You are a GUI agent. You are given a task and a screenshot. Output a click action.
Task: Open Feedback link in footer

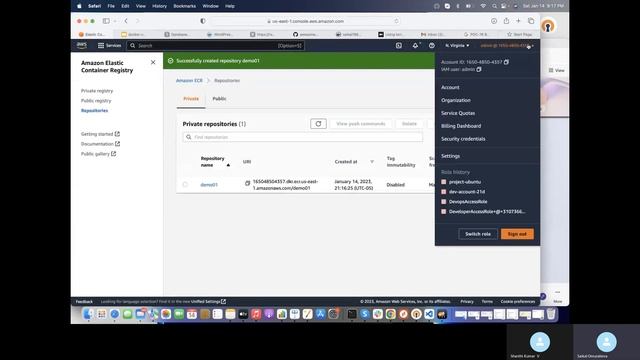pos(84,302)
